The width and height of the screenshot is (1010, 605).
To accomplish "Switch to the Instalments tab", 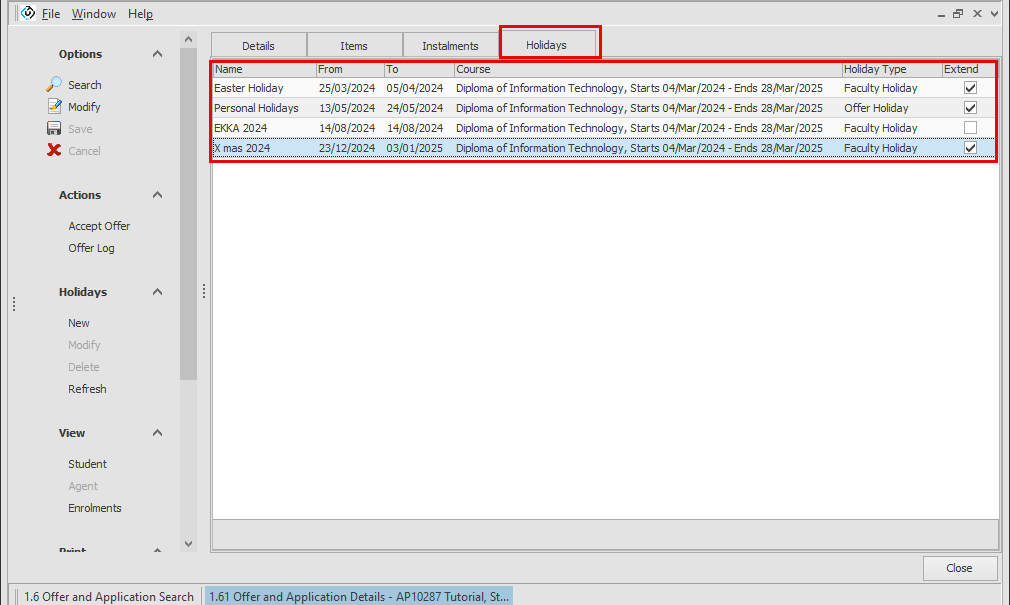I will [x=450, y=46].
